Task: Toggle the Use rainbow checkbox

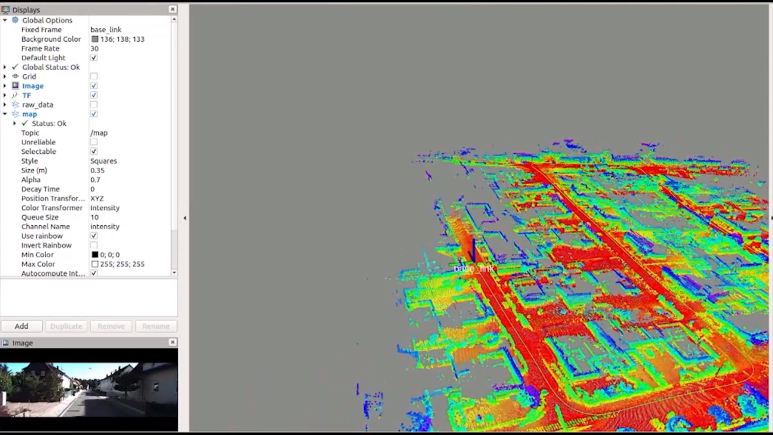Action: [x=94, y=236]
